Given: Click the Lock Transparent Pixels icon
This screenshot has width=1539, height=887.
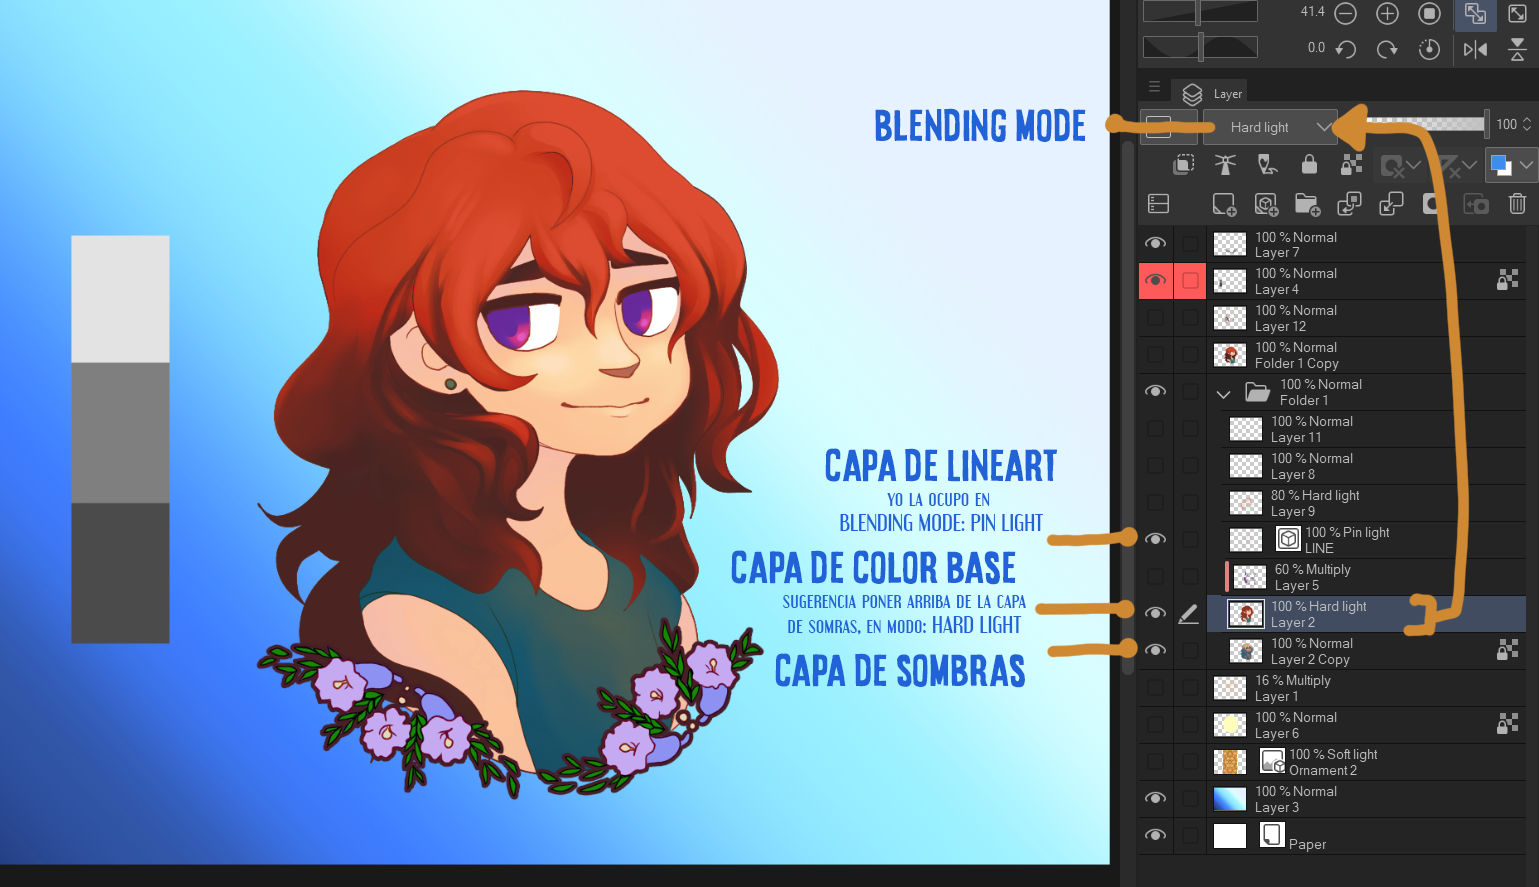Looking at the screenshot, I should pyautogui.click(x=1351, y=165).
